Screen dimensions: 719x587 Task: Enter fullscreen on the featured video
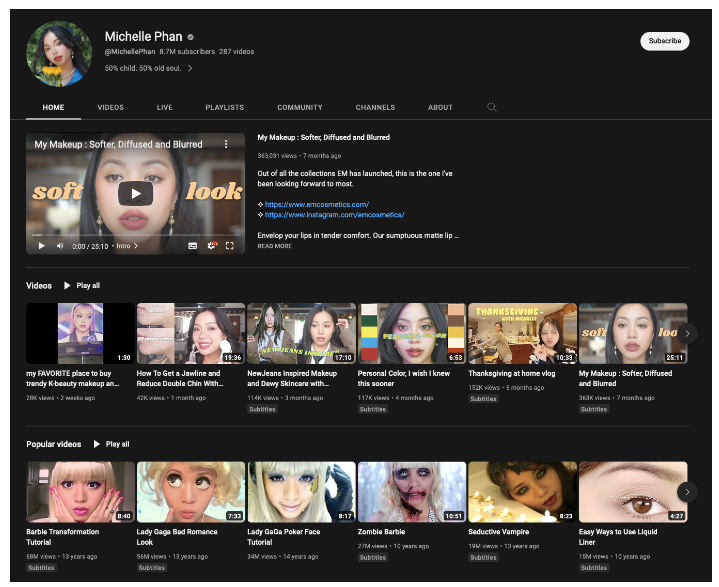[x=230, y=245]
